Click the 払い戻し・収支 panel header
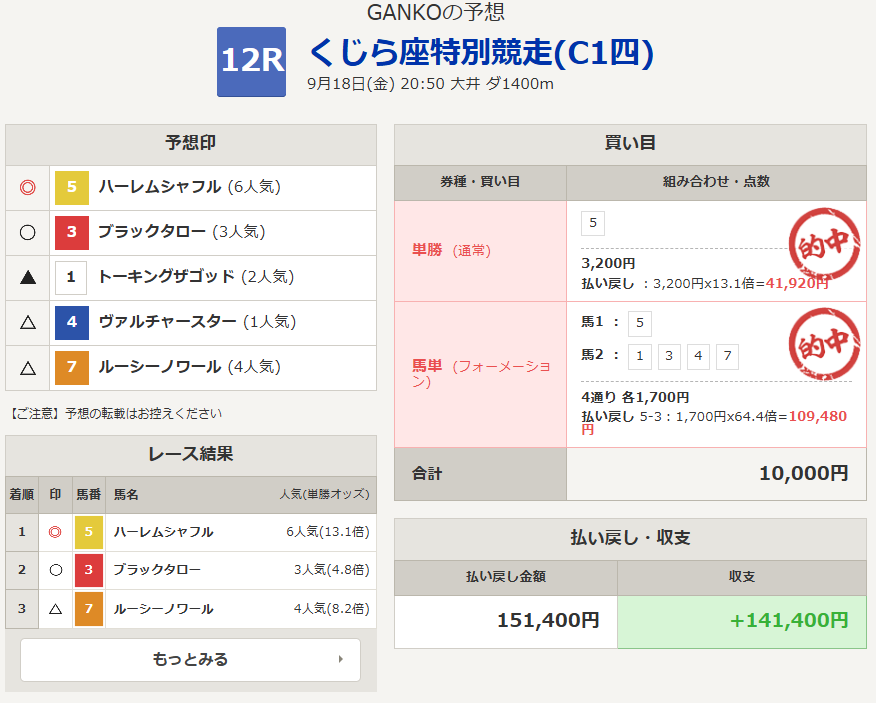 630,539
